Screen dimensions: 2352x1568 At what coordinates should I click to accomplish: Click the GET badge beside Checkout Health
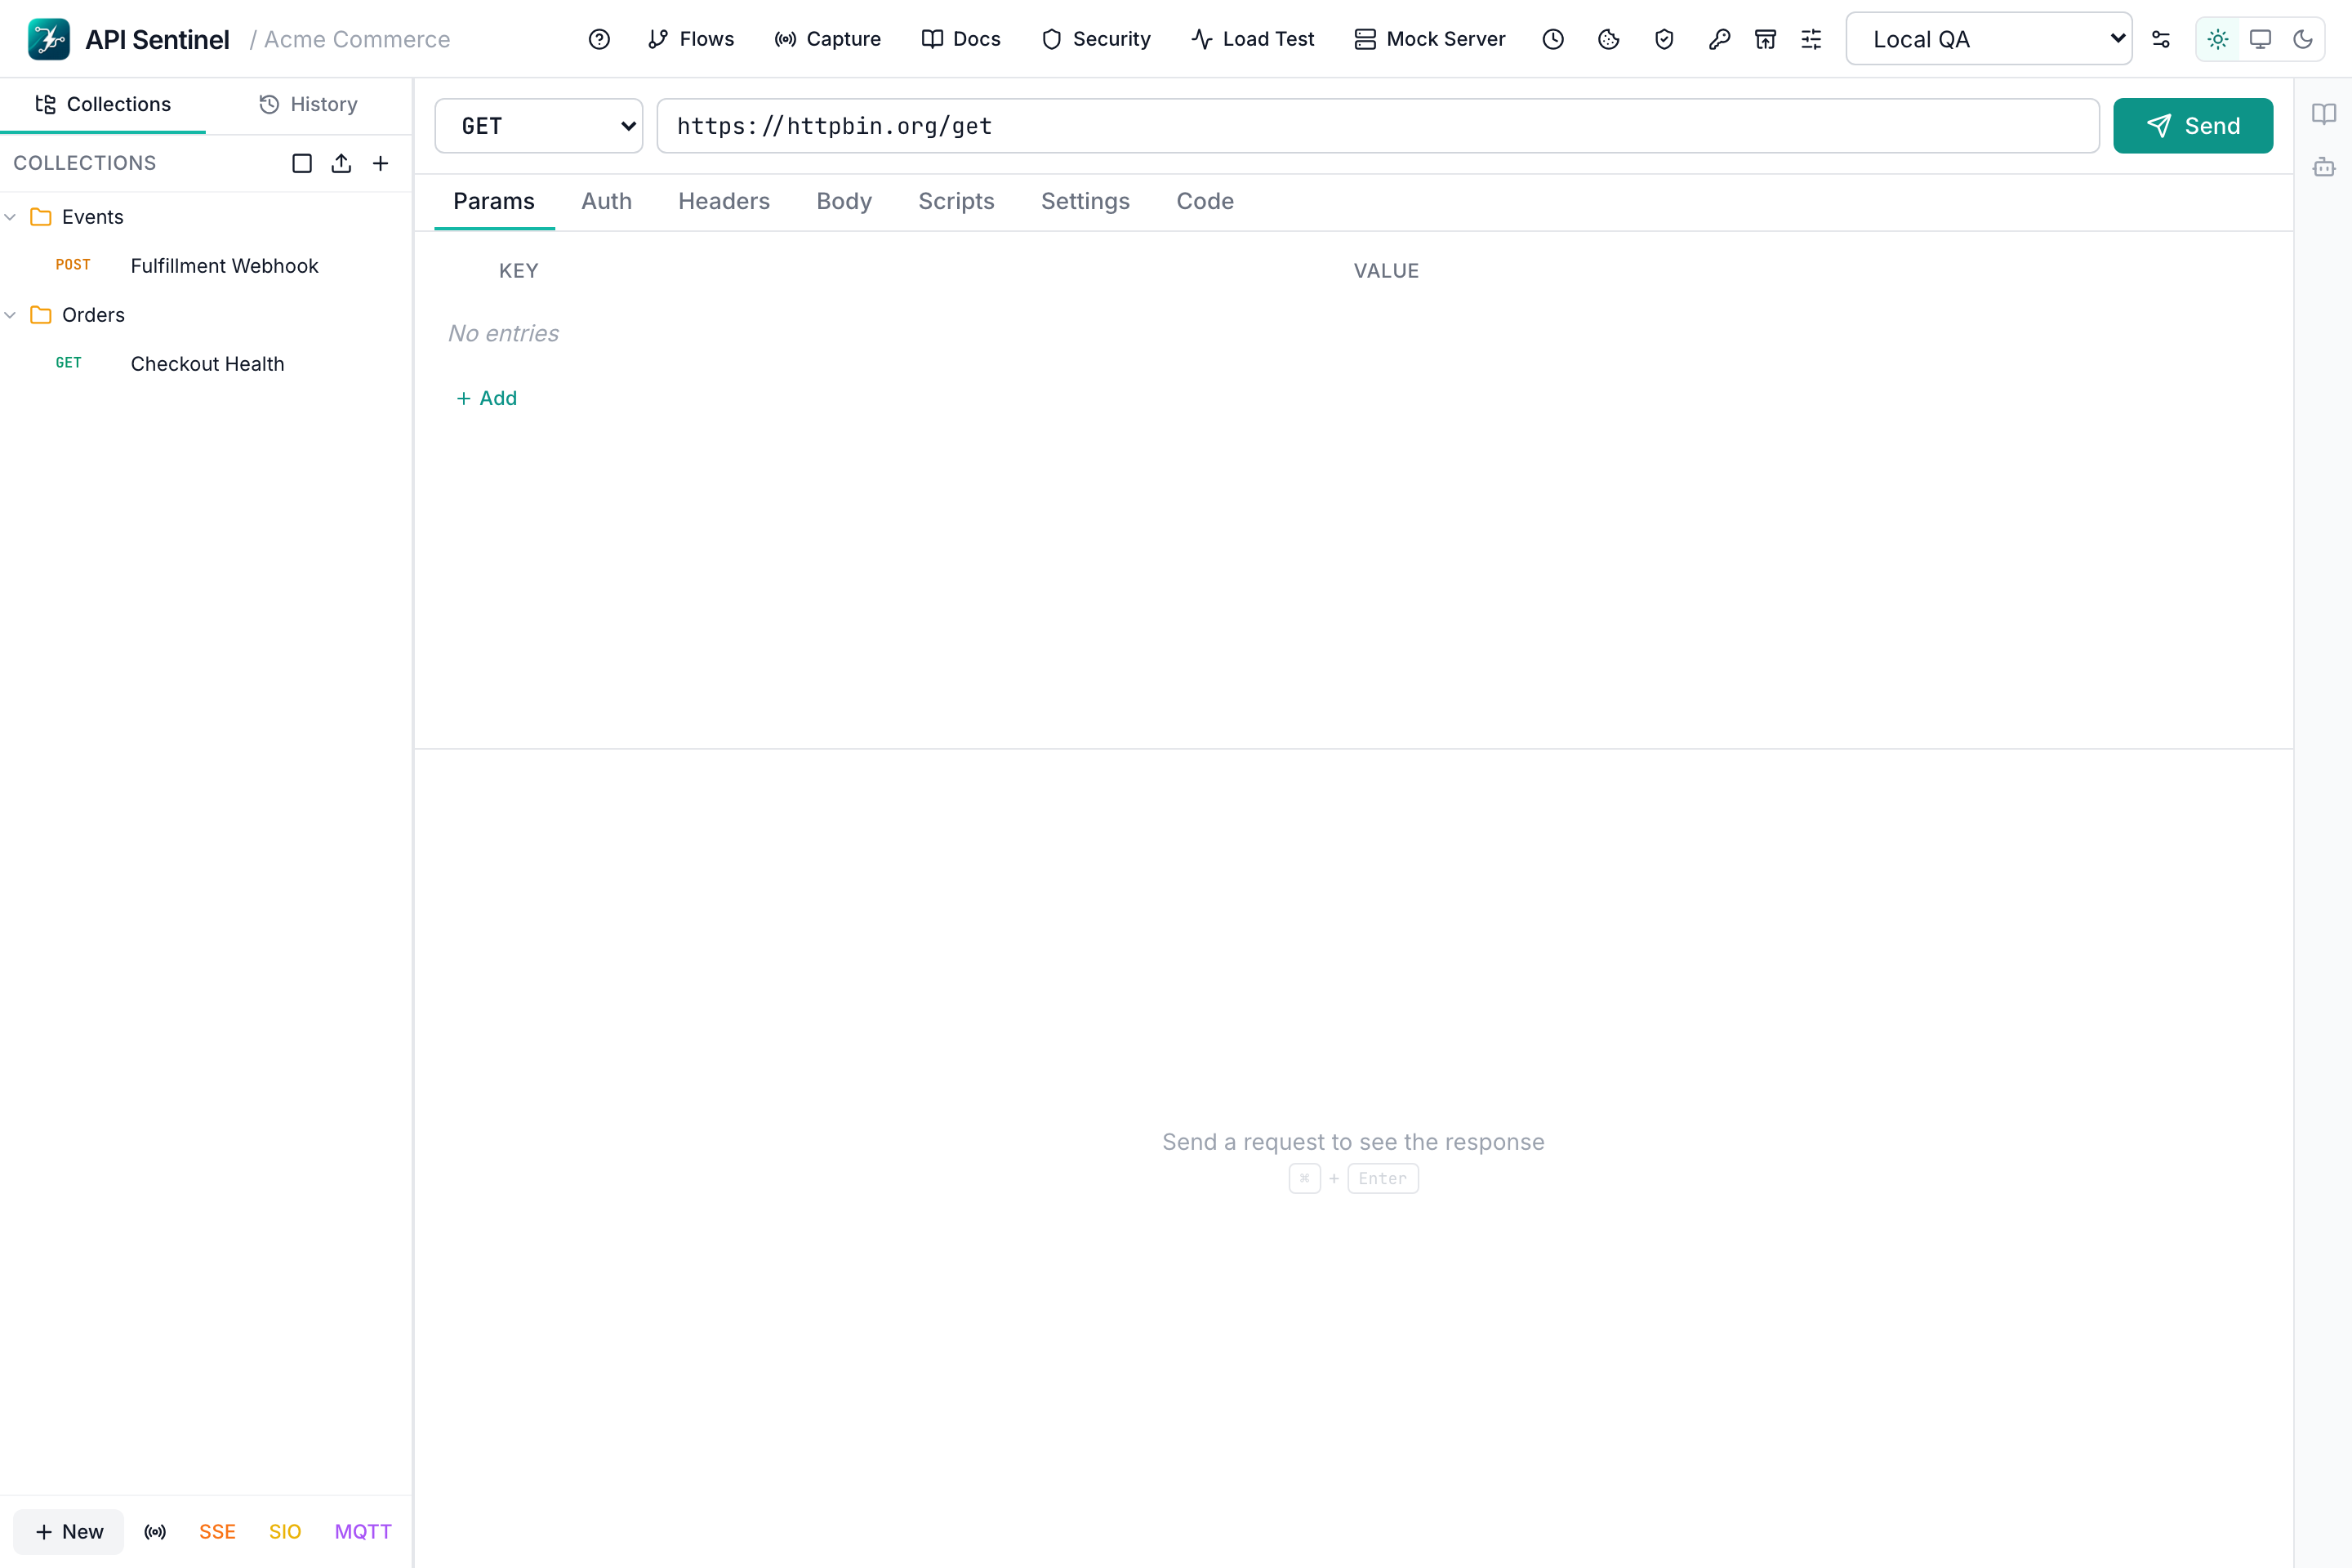(x=69, y=363)
